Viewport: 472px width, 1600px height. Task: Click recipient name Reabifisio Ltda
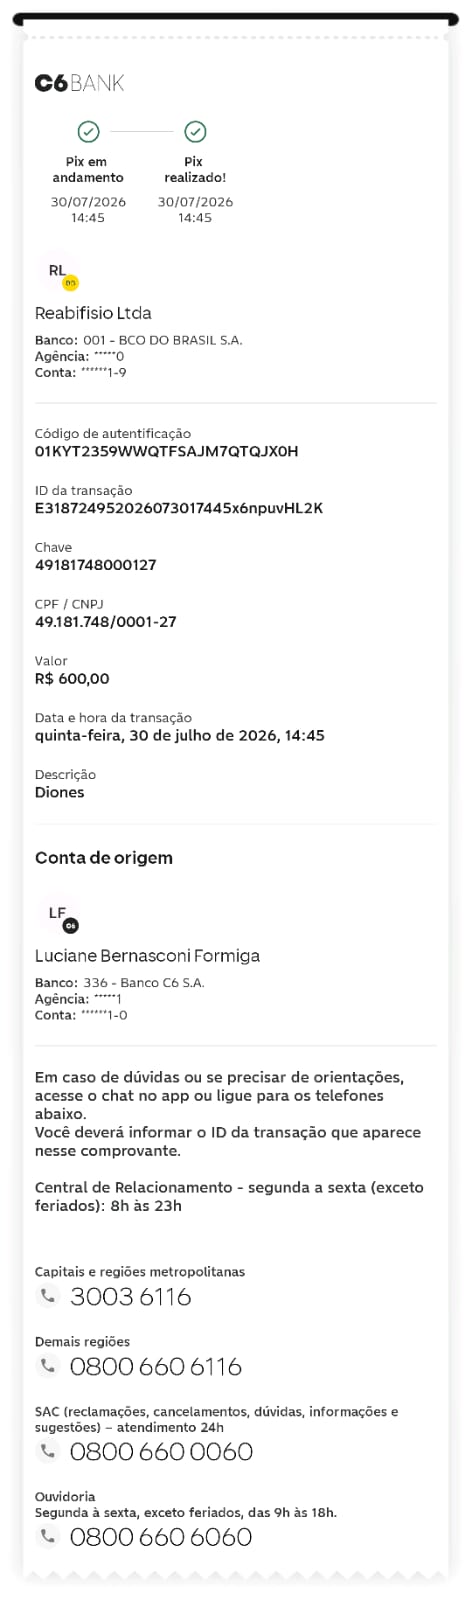pos(93,313)
